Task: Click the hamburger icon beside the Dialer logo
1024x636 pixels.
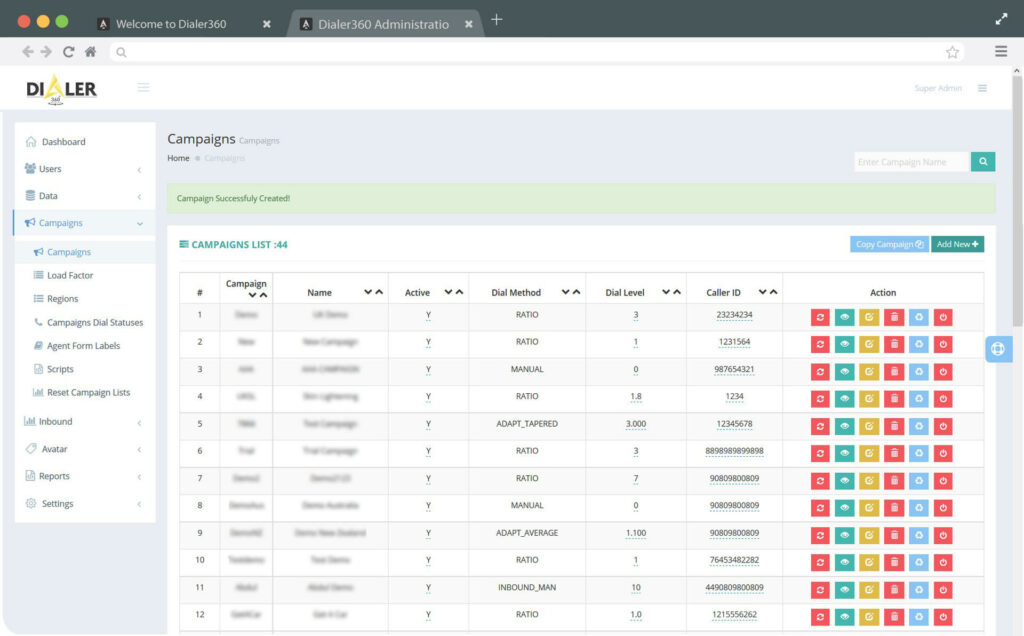Action: point(143,87)
